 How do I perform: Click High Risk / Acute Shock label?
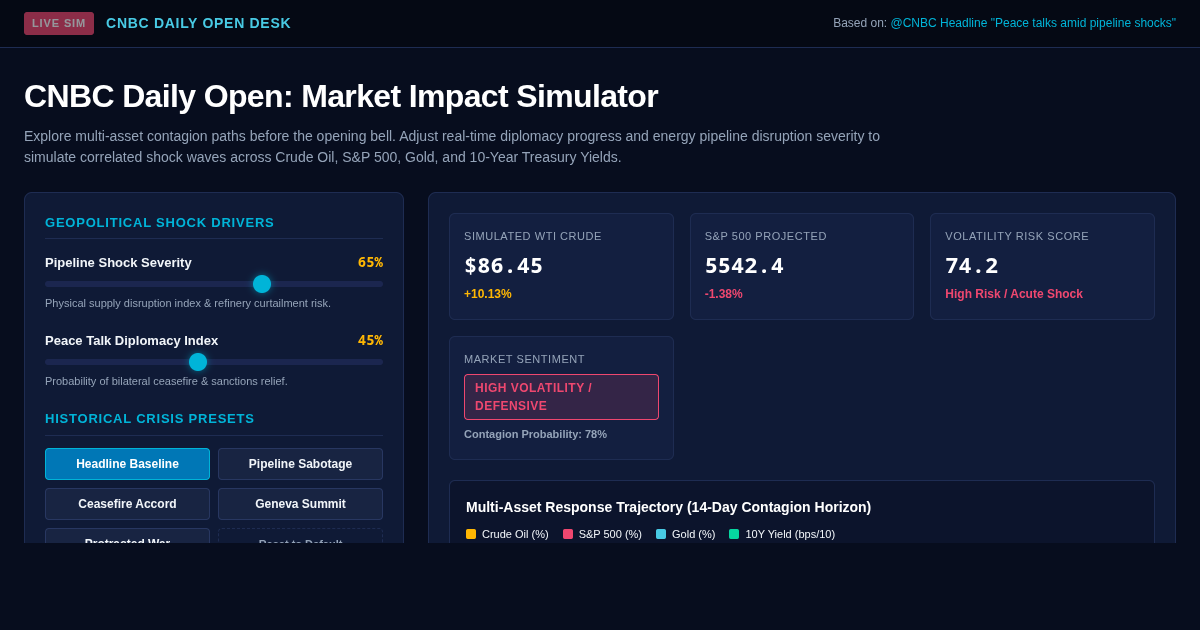click(1014, 294)
